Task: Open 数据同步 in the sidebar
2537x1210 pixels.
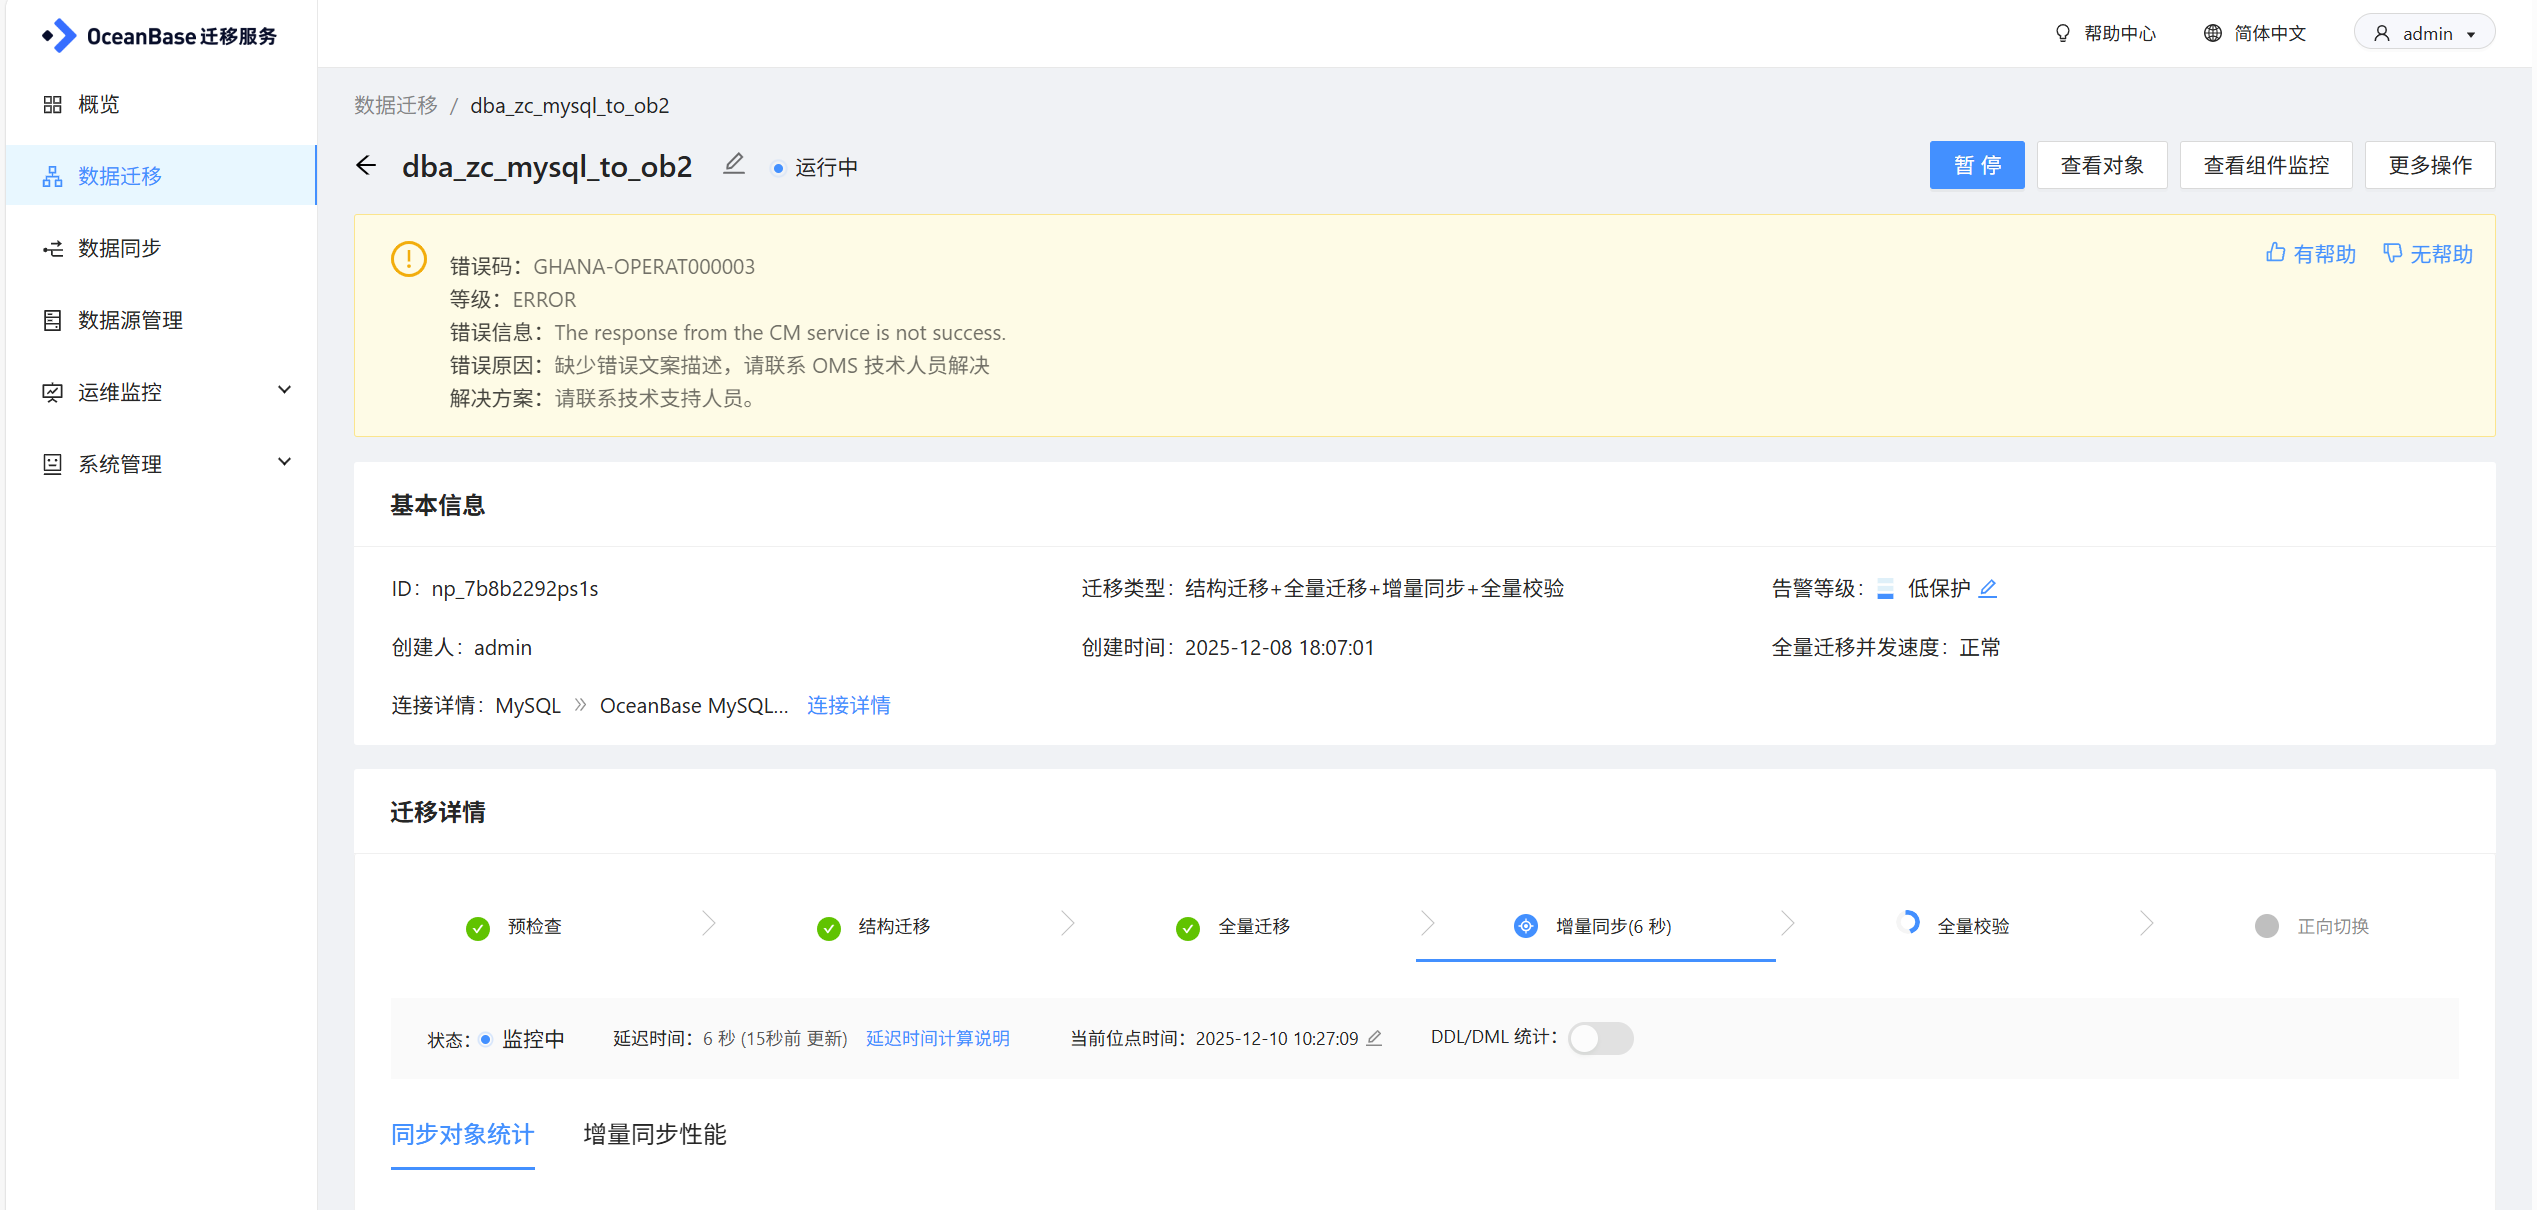Action: pos(120,248)
